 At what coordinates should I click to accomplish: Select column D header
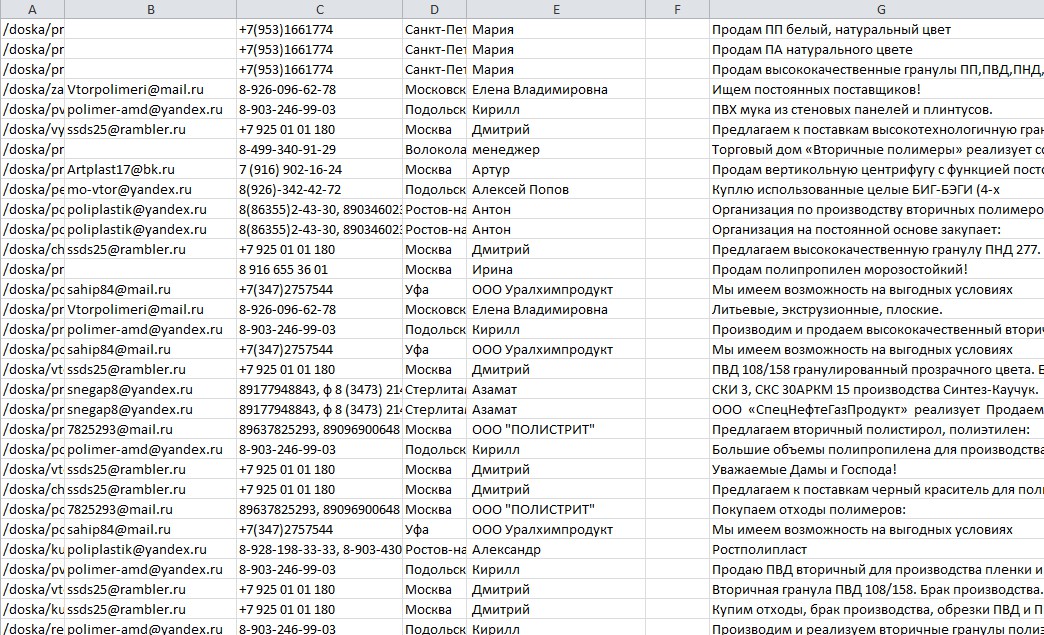click(434, 9)
